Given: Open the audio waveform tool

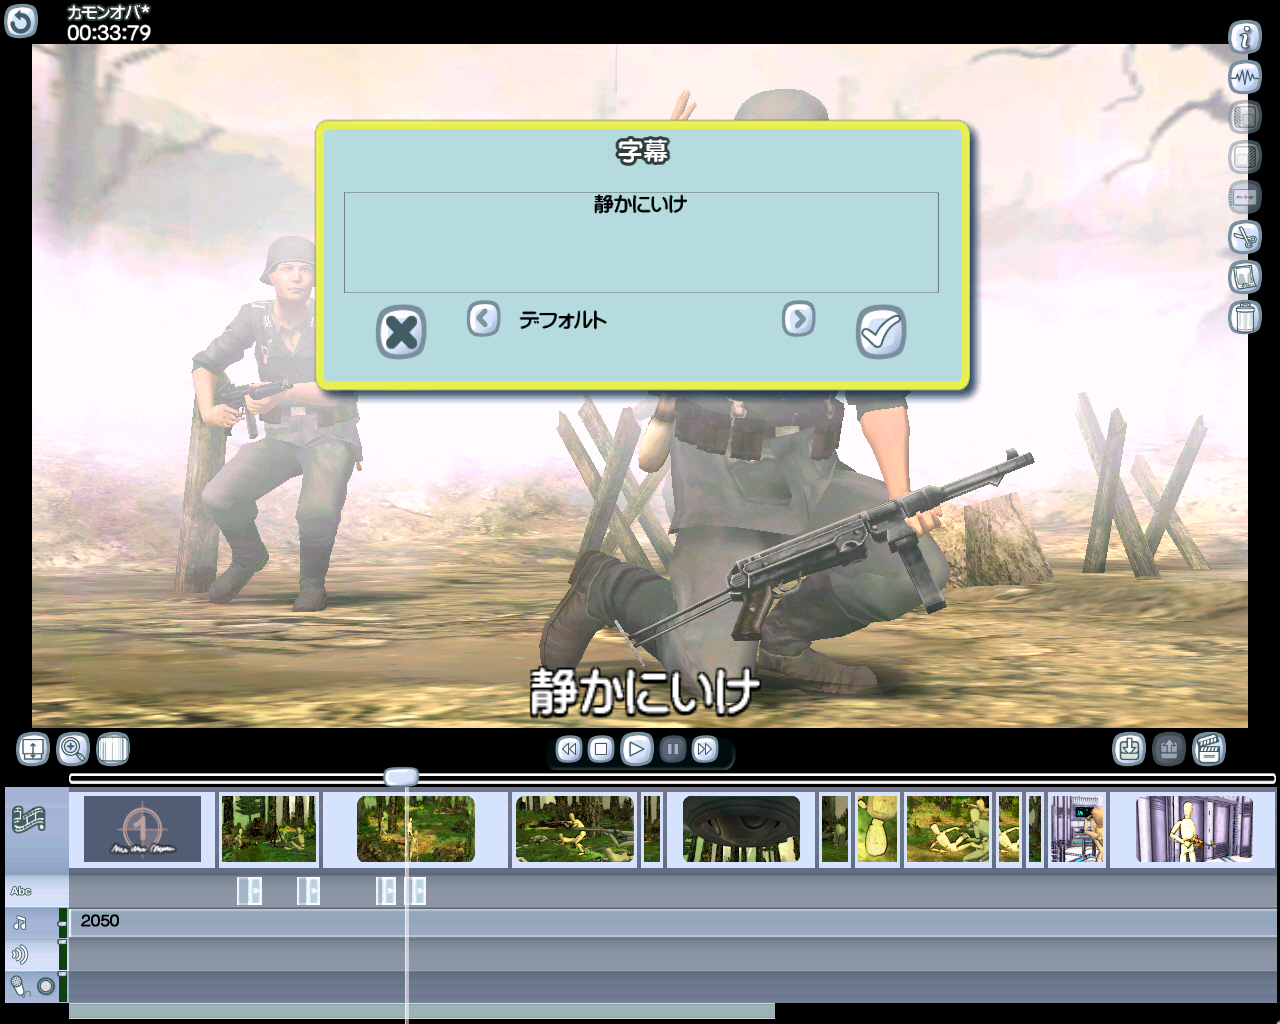Looking at the screenshot, I should tap(1244, 77).
